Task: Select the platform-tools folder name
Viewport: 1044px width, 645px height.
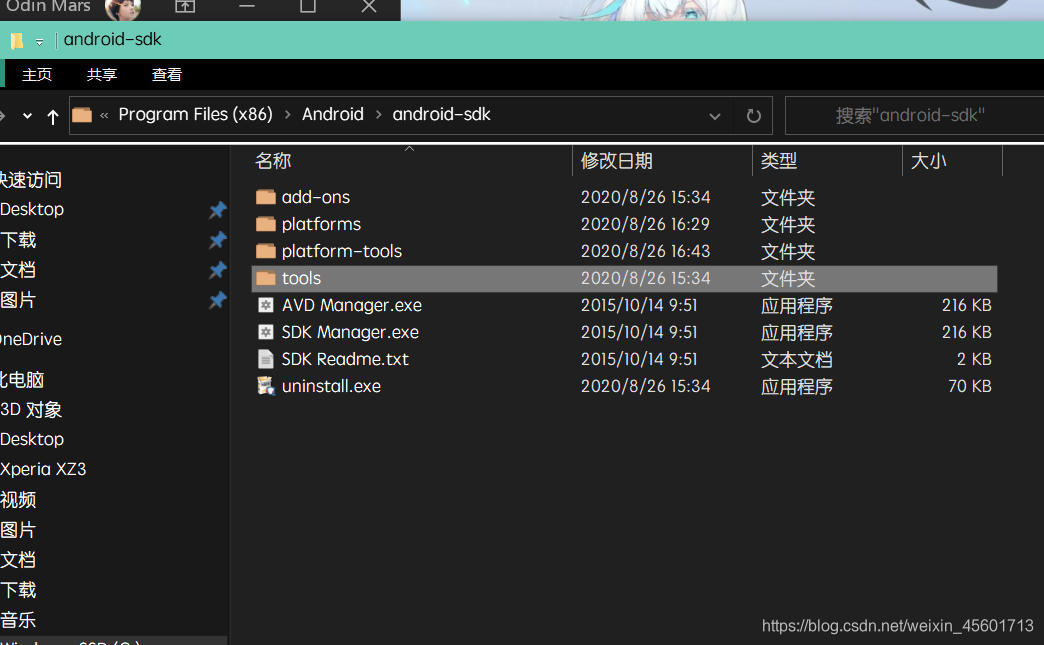Action: coord(342,251)
